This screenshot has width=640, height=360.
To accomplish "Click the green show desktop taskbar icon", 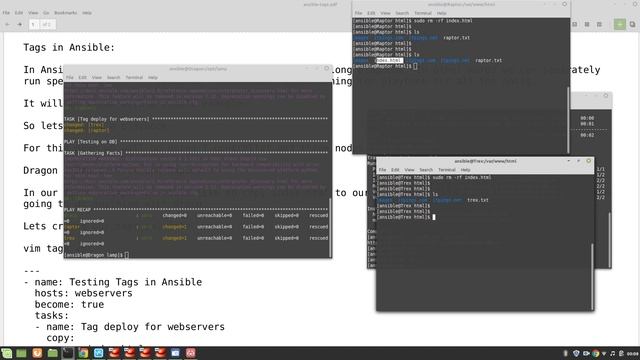I will (x=21, y=353).
